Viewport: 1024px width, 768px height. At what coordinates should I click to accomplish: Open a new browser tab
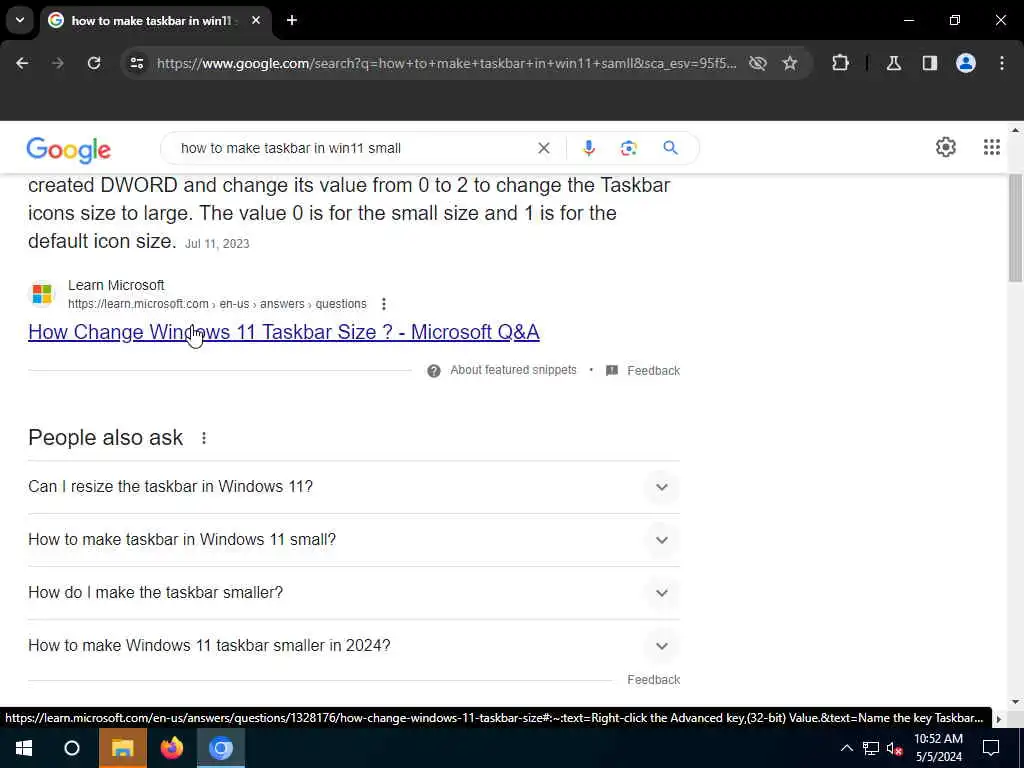pyautogui.click(x=292, y=20)
